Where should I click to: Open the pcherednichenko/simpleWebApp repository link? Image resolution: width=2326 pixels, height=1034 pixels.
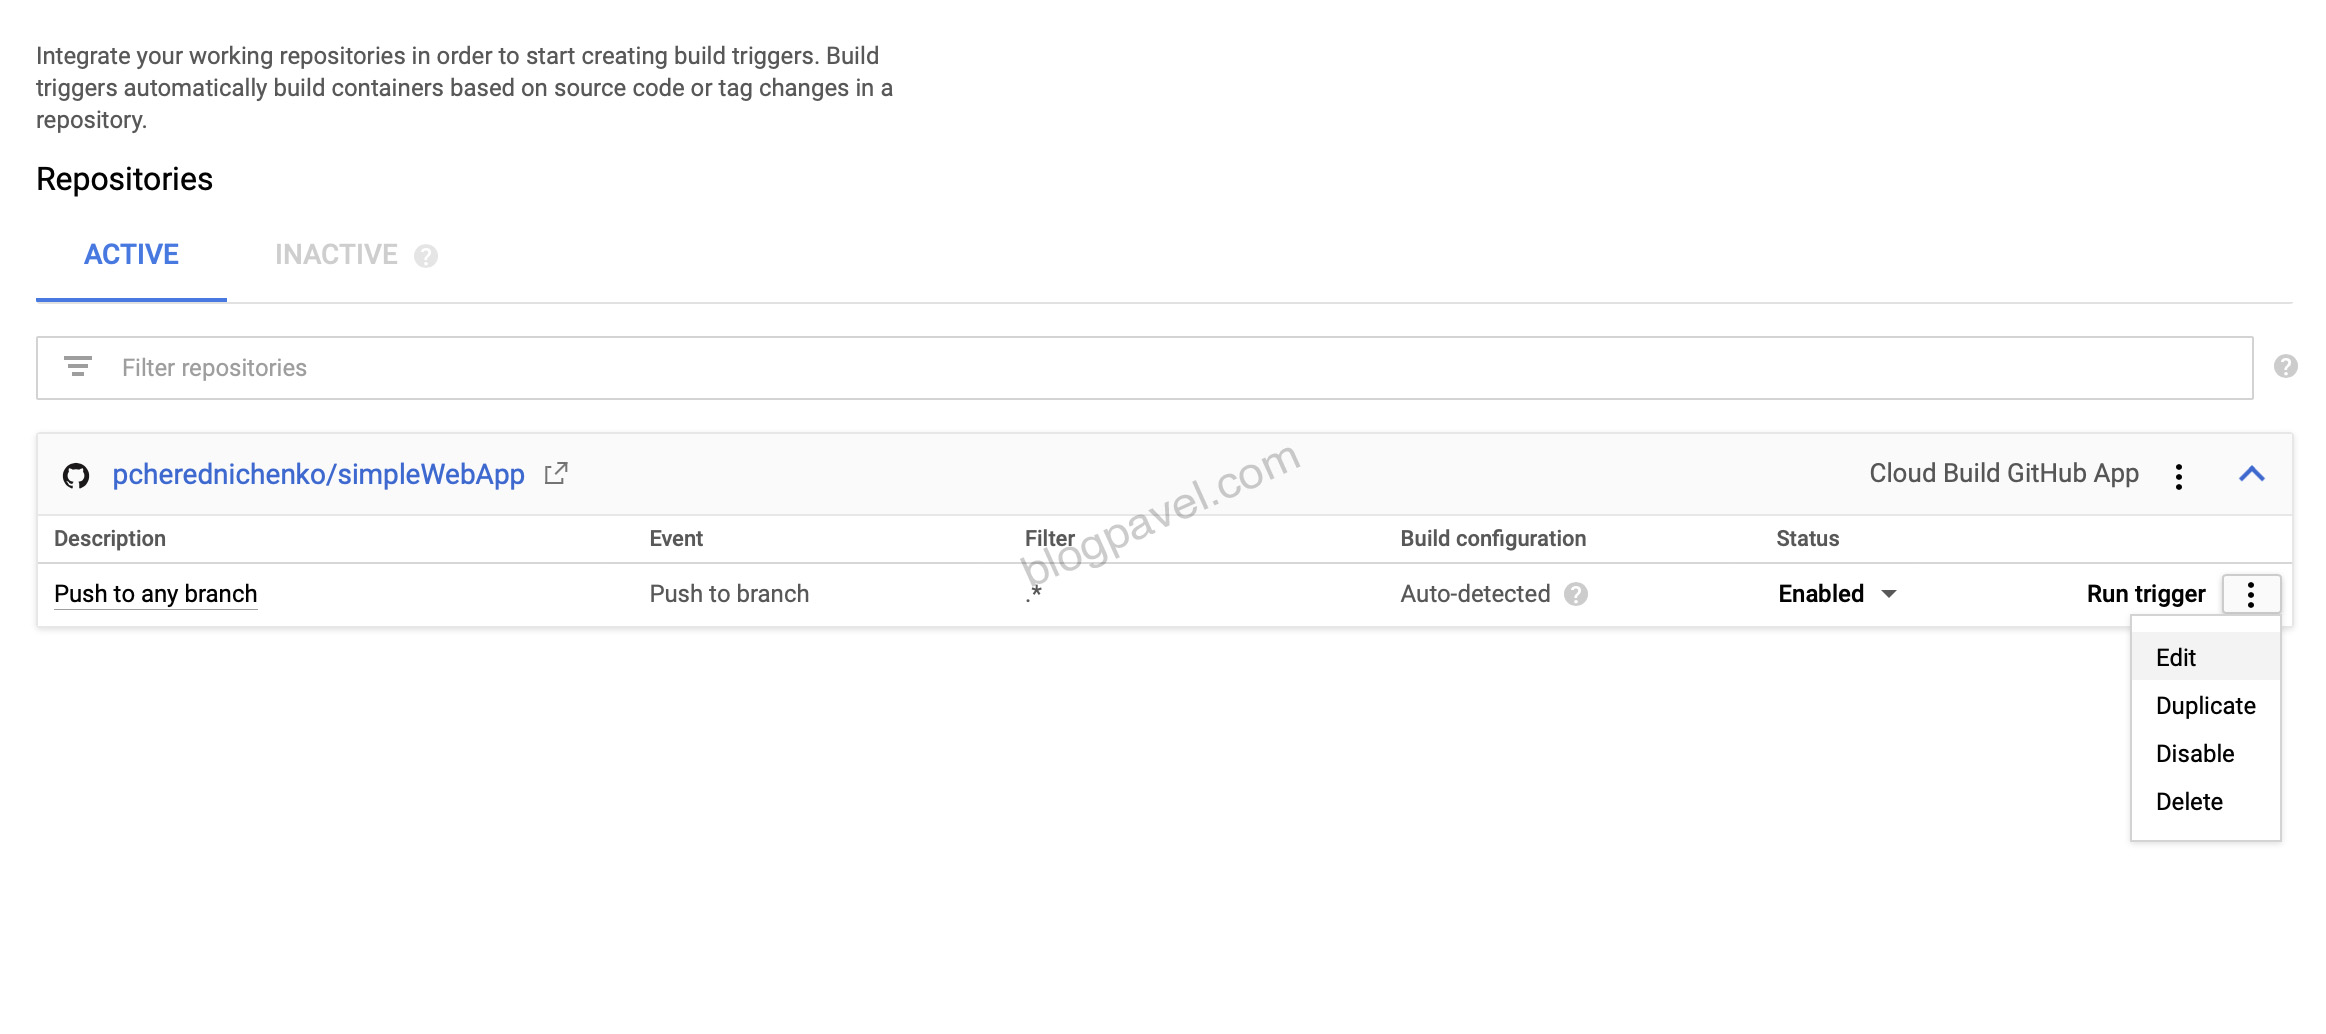(x=318, y=475)
